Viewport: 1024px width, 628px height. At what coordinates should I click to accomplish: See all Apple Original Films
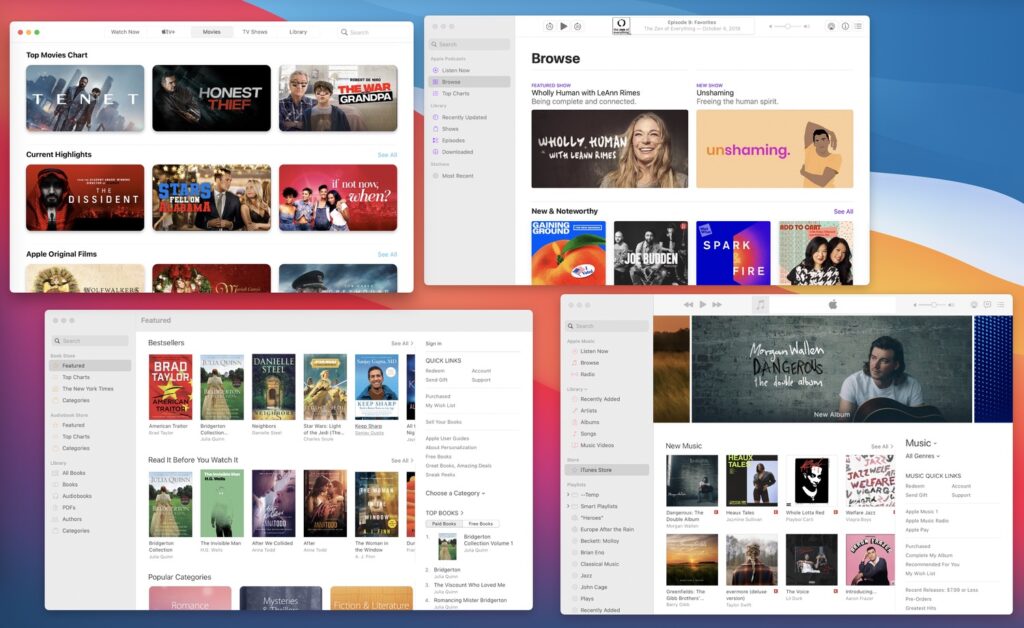pos(387,255)
